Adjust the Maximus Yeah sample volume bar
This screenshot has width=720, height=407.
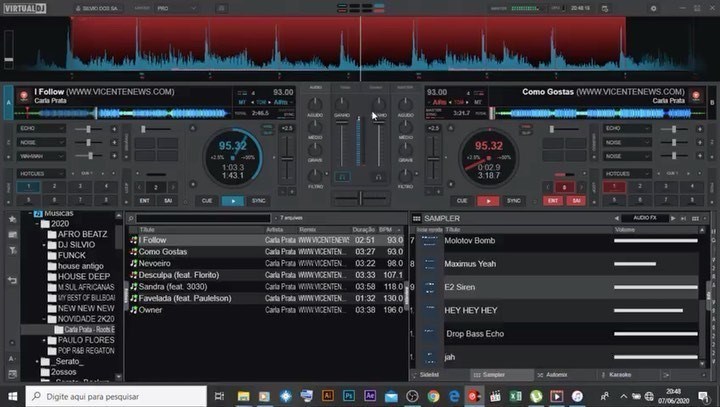(x=655, y=264)
